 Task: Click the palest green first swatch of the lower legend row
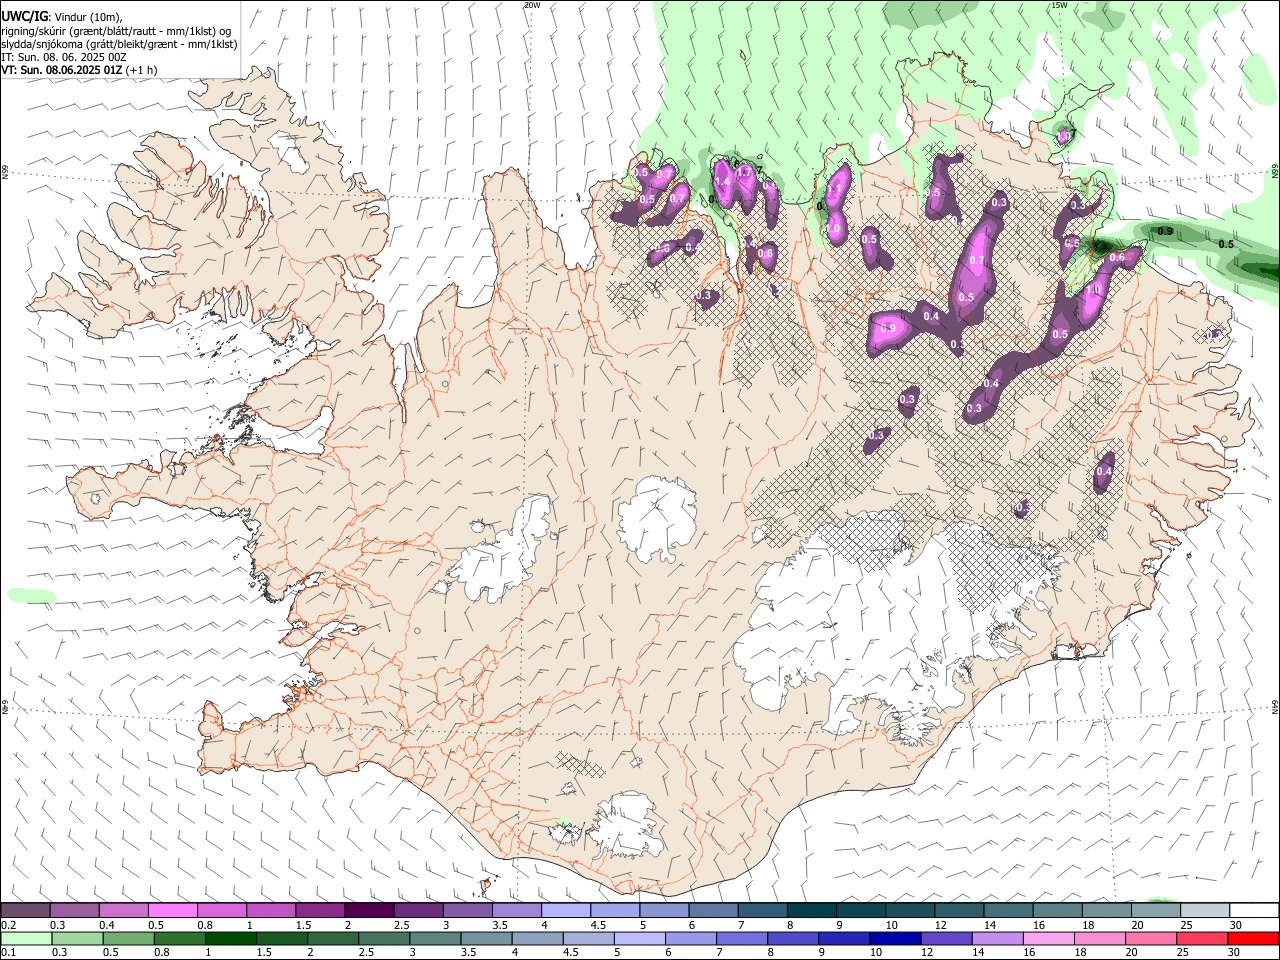[27, 938]
